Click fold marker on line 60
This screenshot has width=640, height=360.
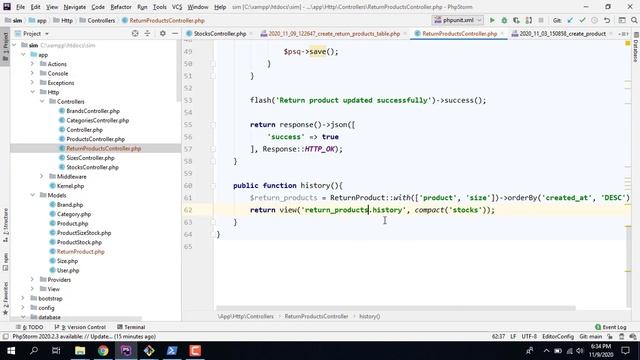click(213, 185)
